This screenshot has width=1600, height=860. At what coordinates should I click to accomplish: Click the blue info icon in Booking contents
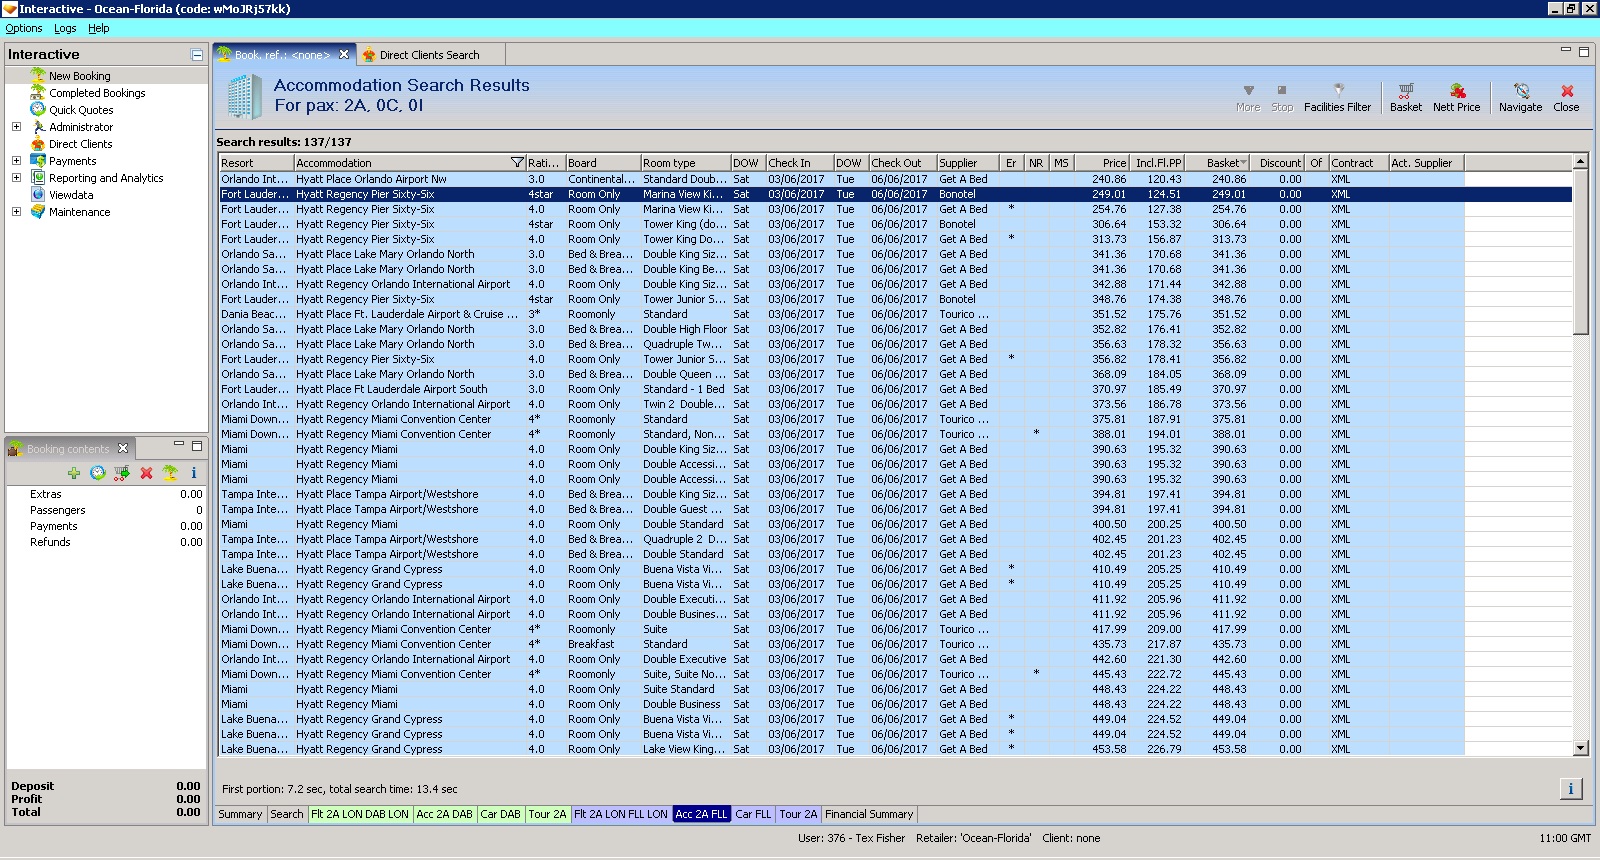click(x=194, y=473)
